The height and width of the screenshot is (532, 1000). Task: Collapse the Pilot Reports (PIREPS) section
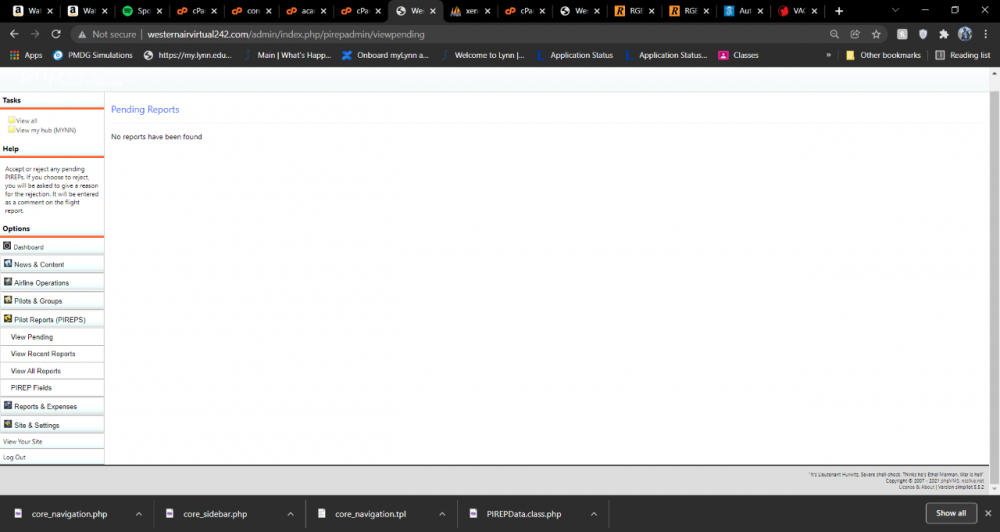click(50, 319)
